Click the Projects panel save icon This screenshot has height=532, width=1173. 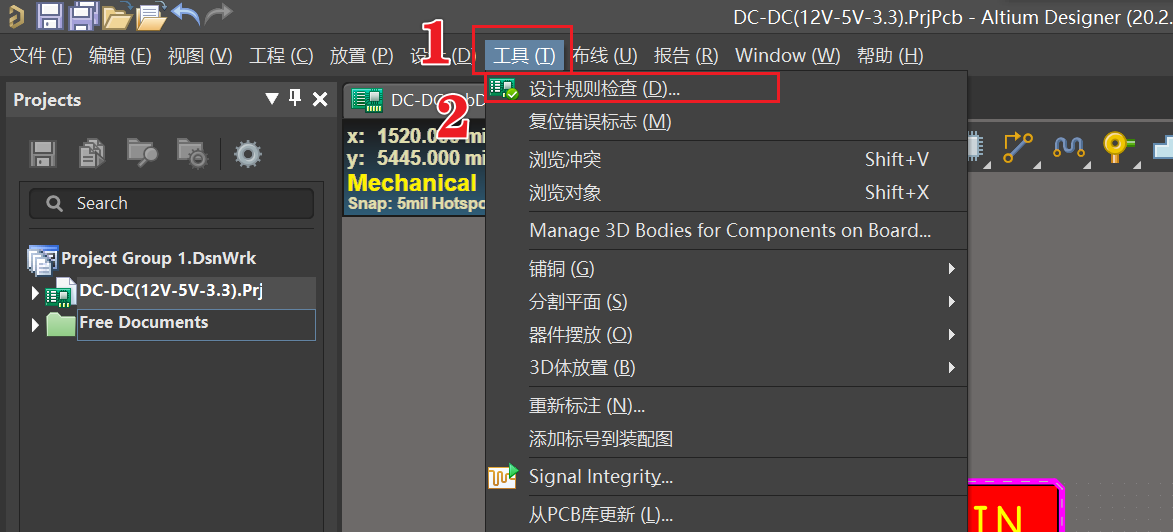coord(43,154)
